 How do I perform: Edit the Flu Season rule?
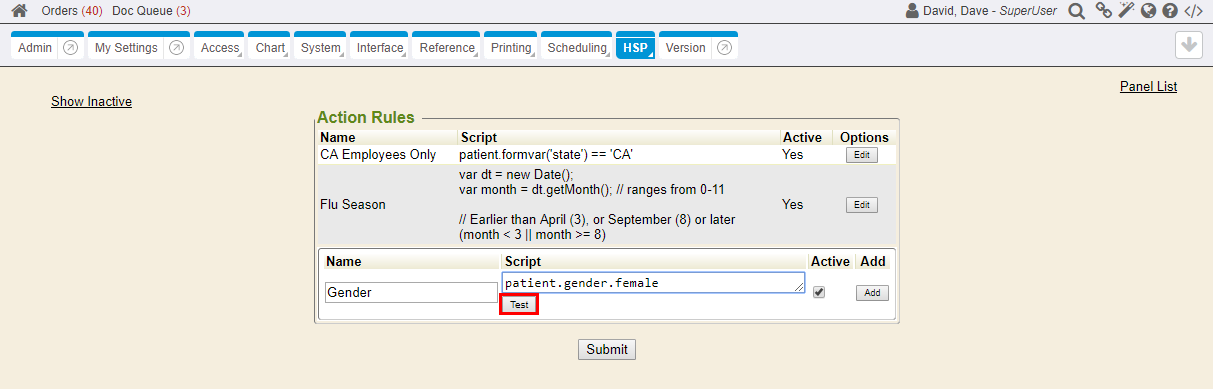coord(862,205)
